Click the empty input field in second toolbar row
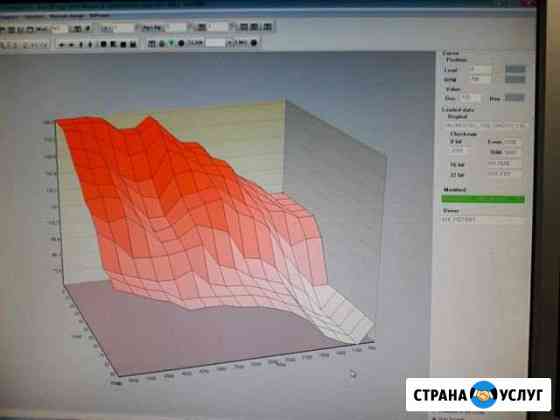The width and height of the screenshot is (560, 420). point(215,43)
